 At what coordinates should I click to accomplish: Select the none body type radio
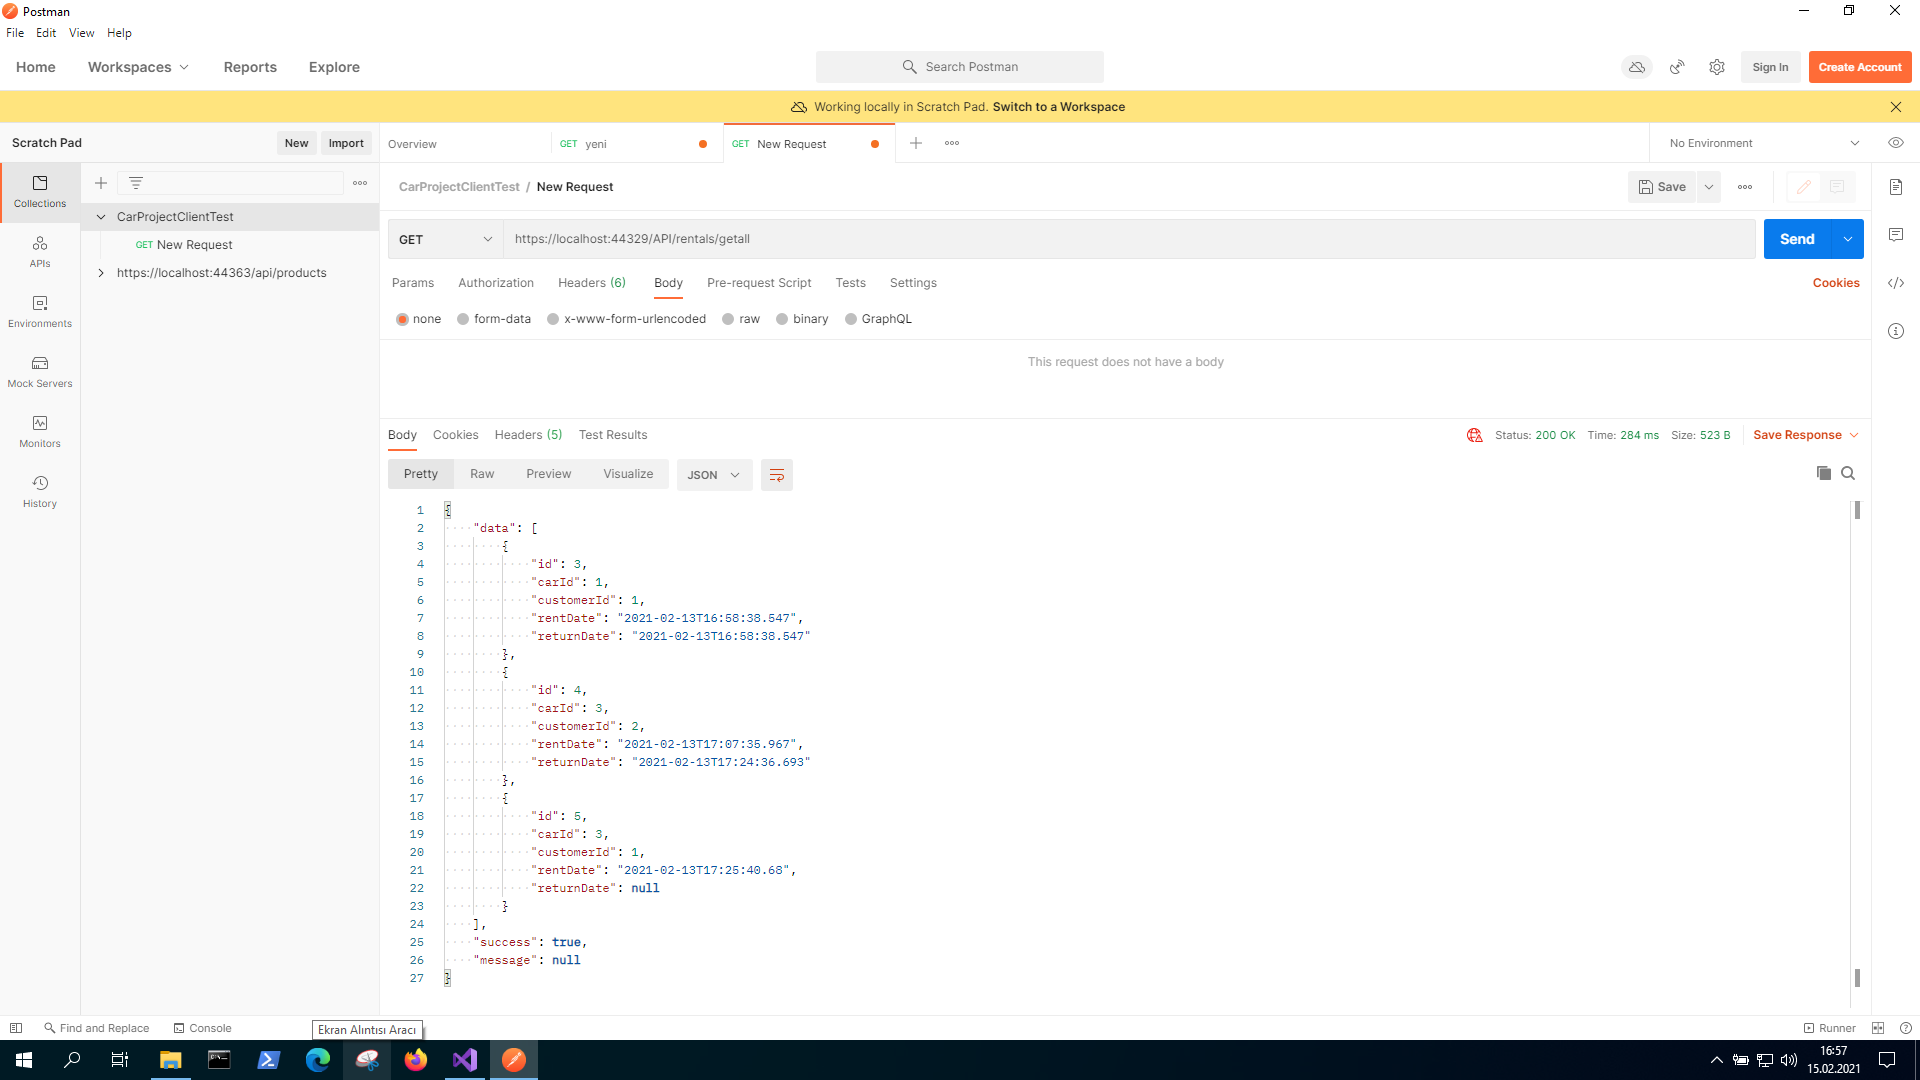point(402,319)
